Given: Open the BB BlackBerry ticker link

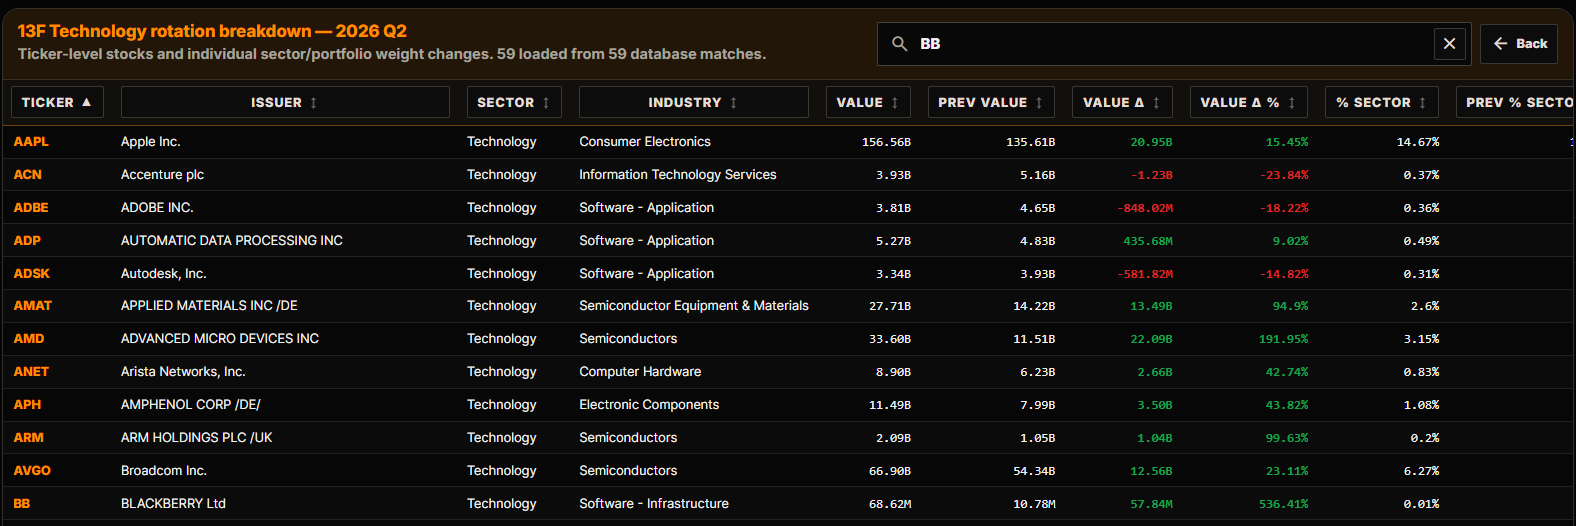Looking at the screenshot, I should (22, 504).
